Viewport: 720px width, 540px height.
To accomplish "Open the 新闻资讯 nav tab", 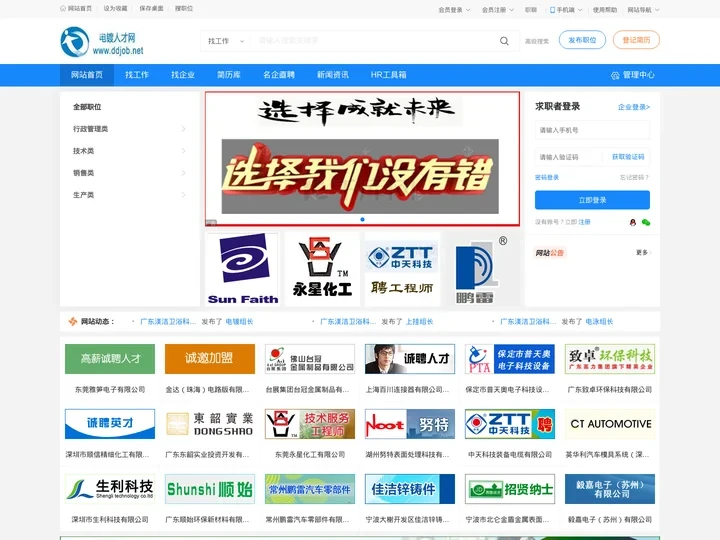I will click(333, 75).
